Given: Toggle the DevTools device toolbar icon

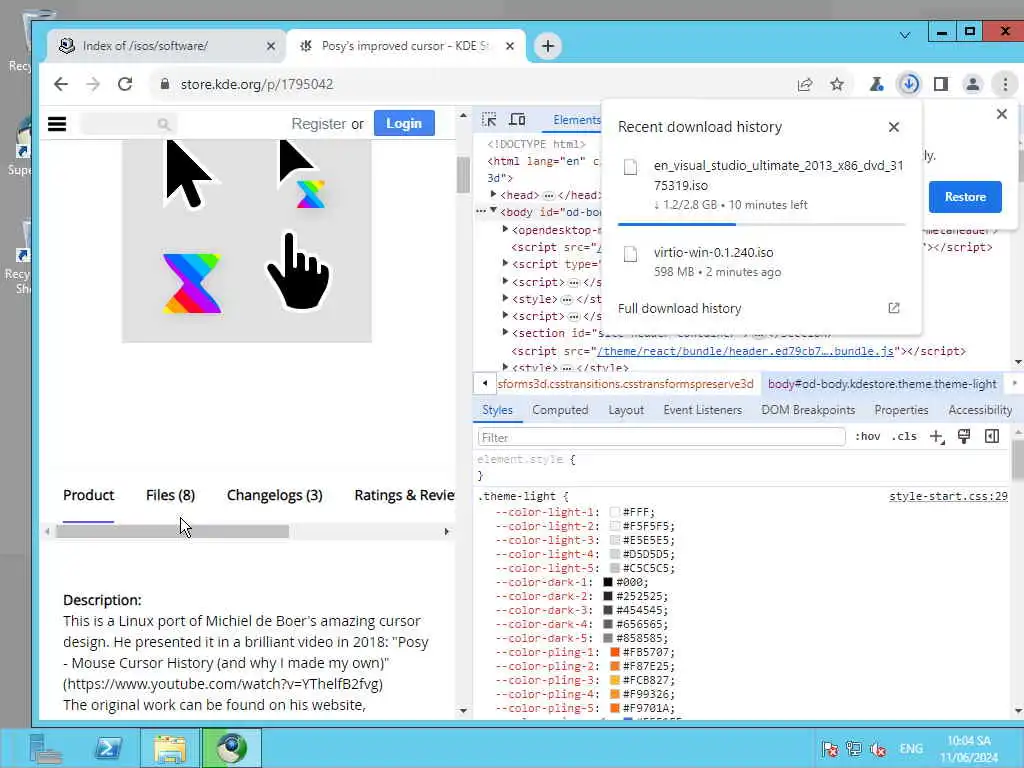Looking at the screenshot, I should tap(517, 120).
